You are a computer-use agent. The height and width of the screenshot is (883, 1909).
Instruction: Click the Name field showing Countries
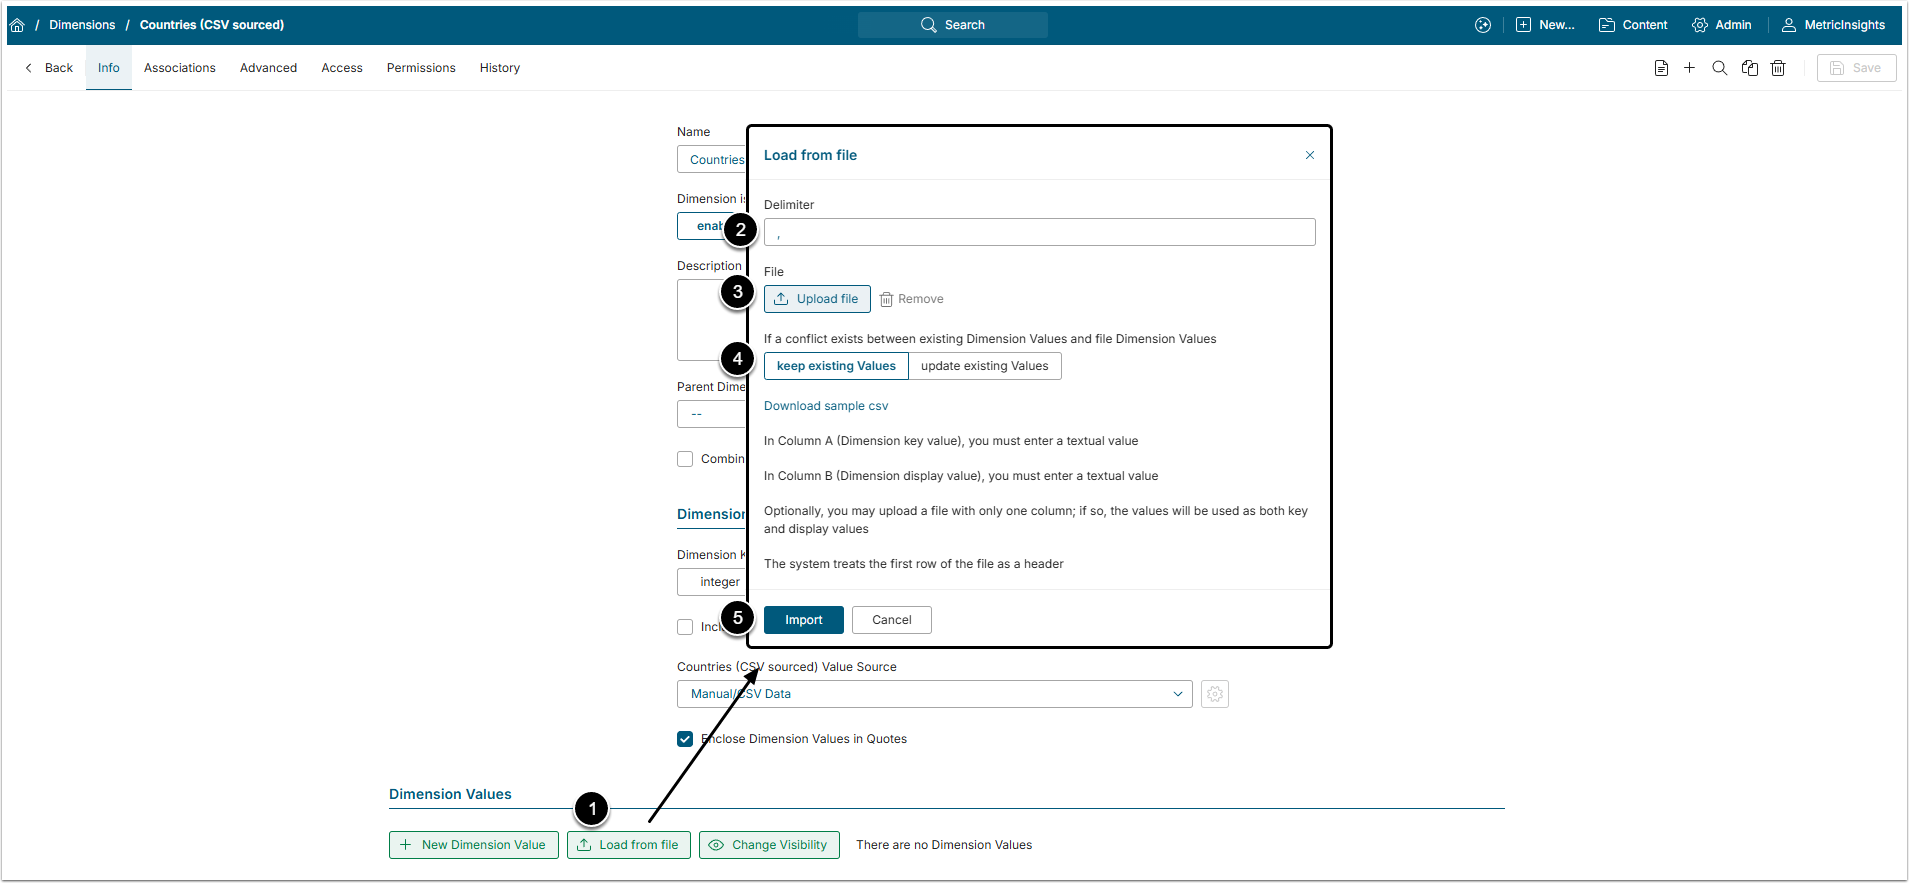(x=712, y=160)
